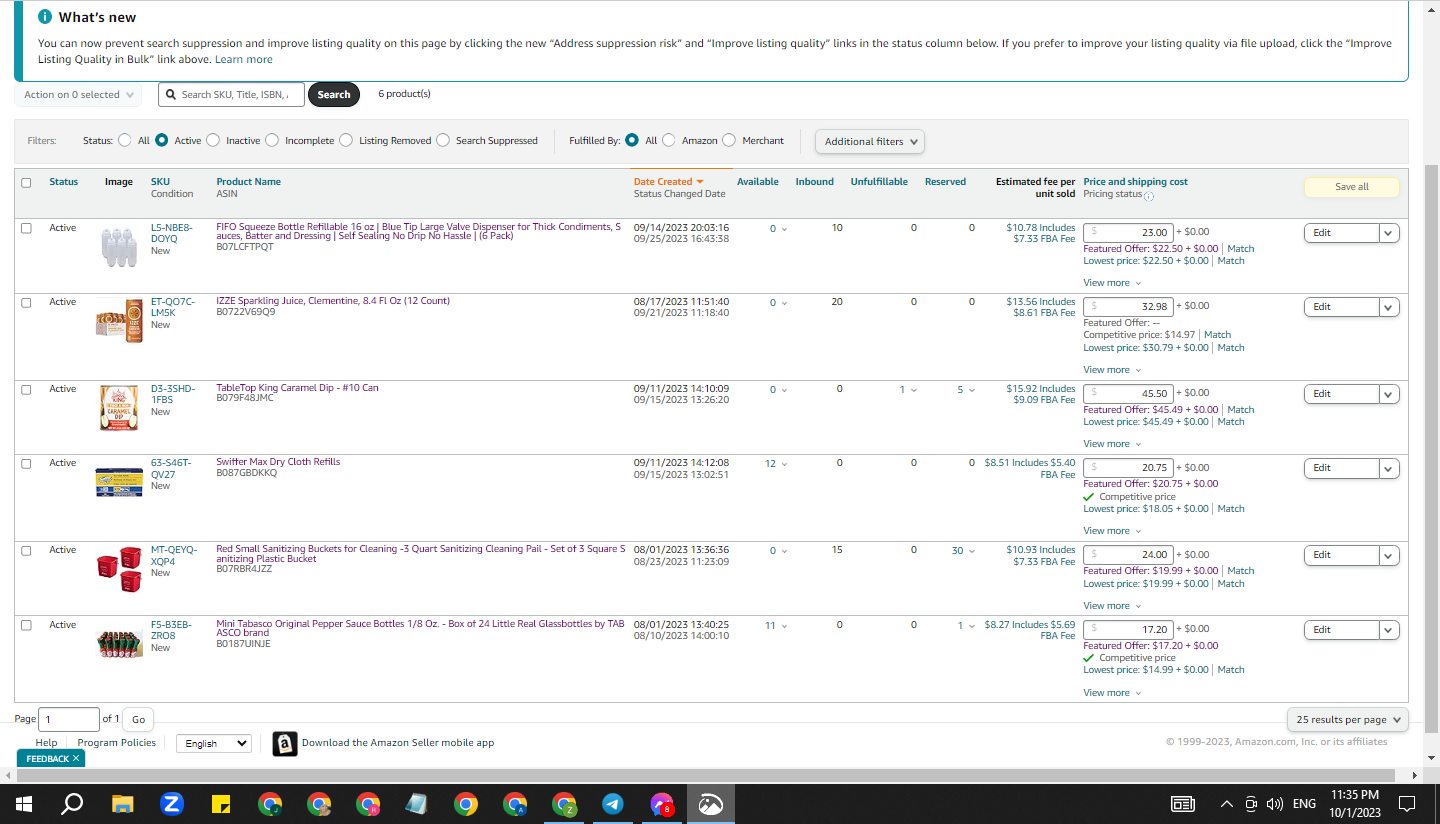Expand View more under IZZE Sparkling Juice pricing
Viewport: 1440px width, 824px height.
pyautogui.click(x=1112, y=370)
